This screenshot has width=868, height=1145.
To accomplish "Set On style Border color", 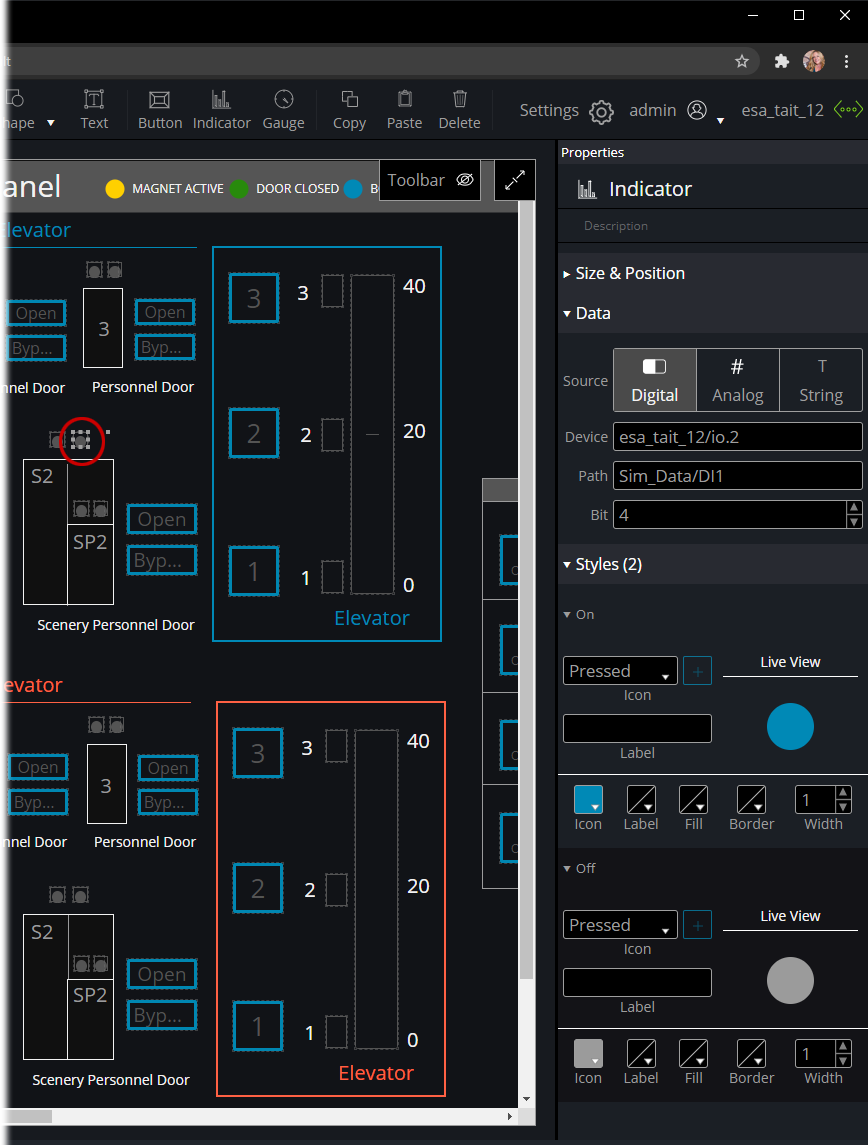I will click(x=751, y=800).
